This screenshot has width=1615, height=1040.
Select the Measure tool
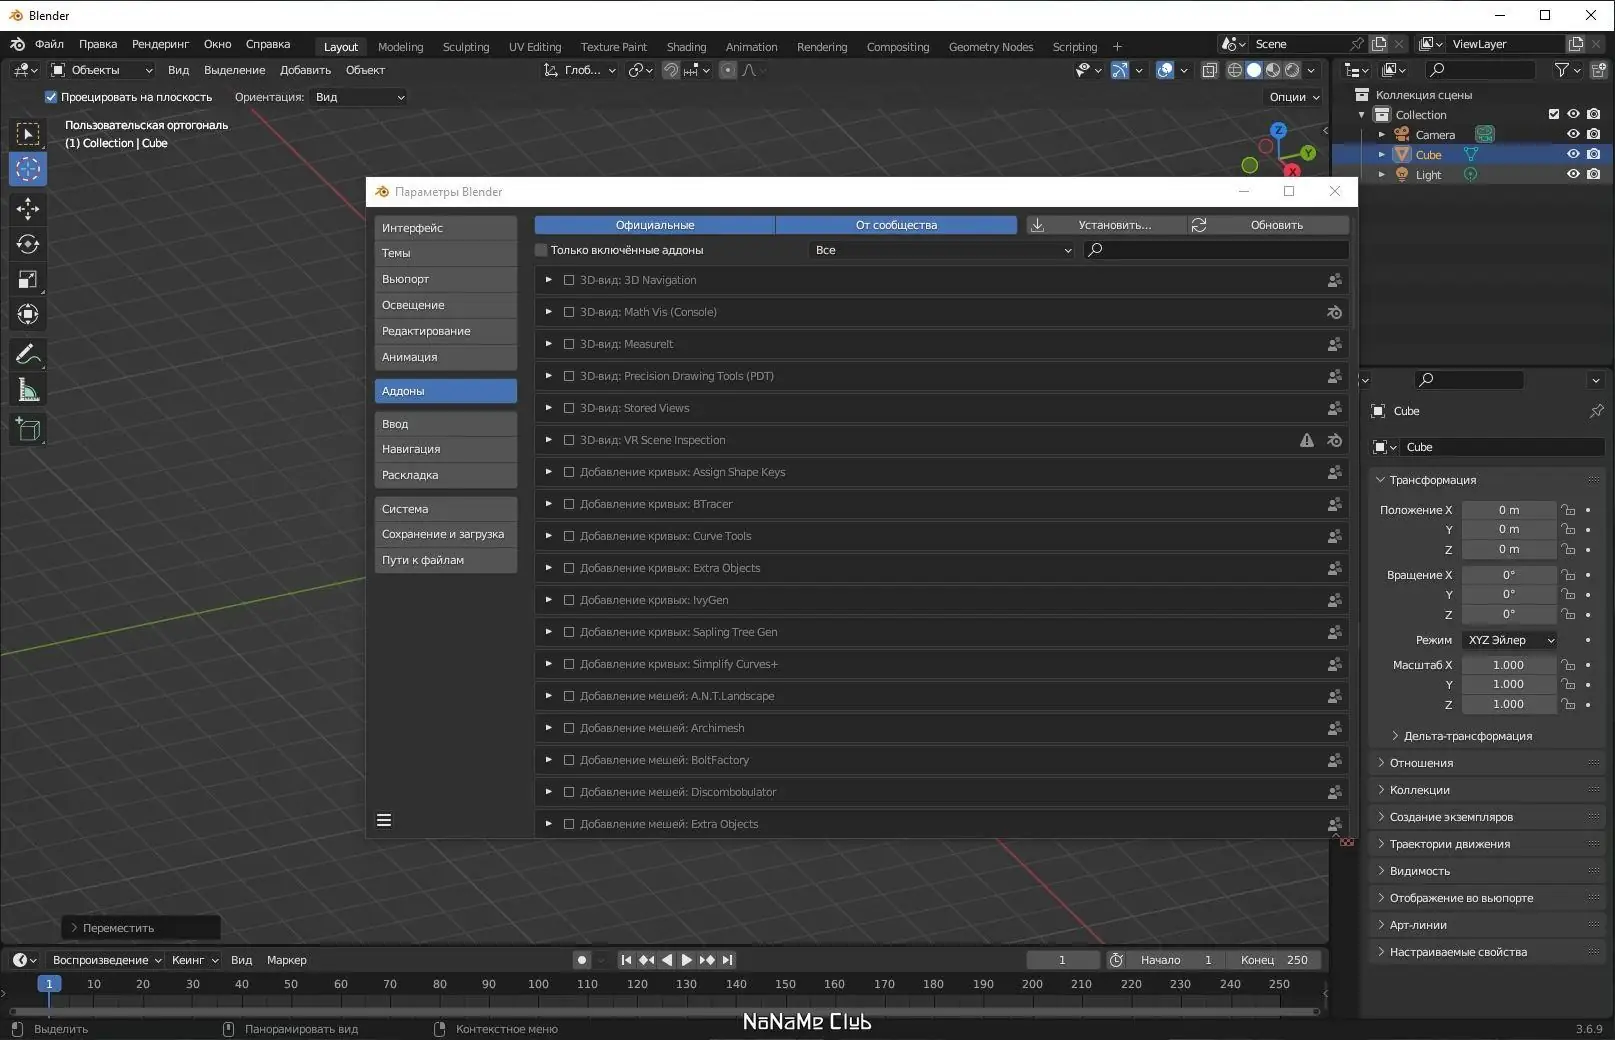point(28,390)
